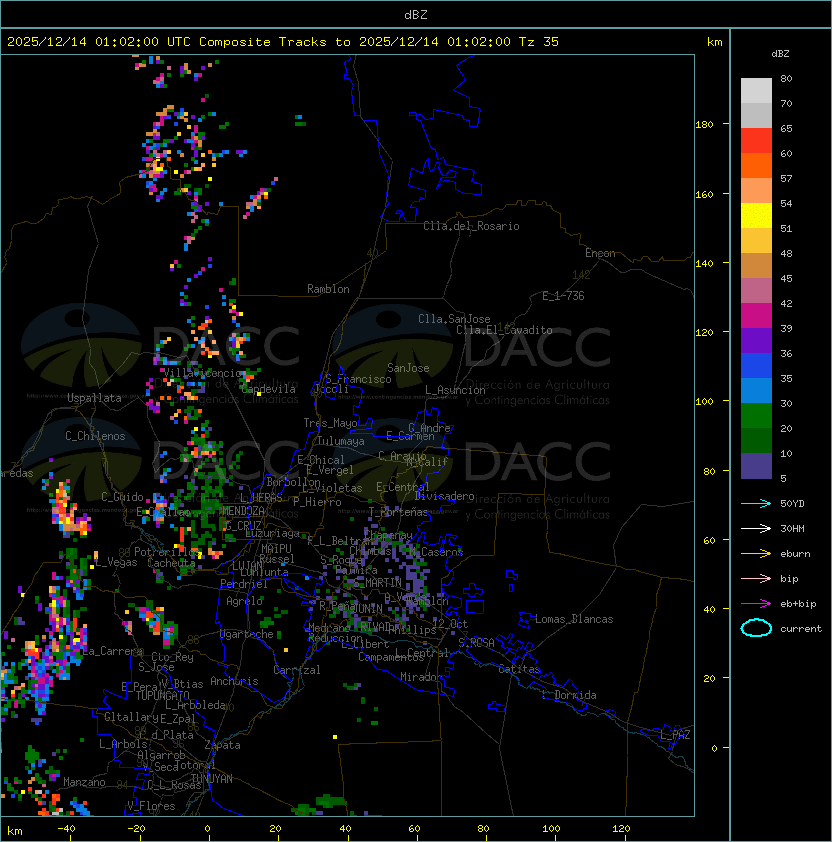The image size is (832, 842).
Task: Click the 100 km mark on vertical axis
Action: click(704, 402)
